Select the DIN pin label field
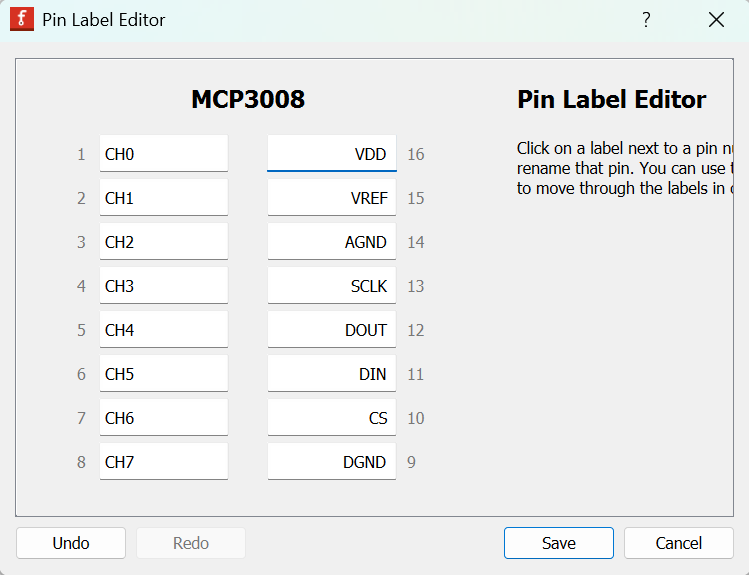749x575 pixels. tap(332, 373)
